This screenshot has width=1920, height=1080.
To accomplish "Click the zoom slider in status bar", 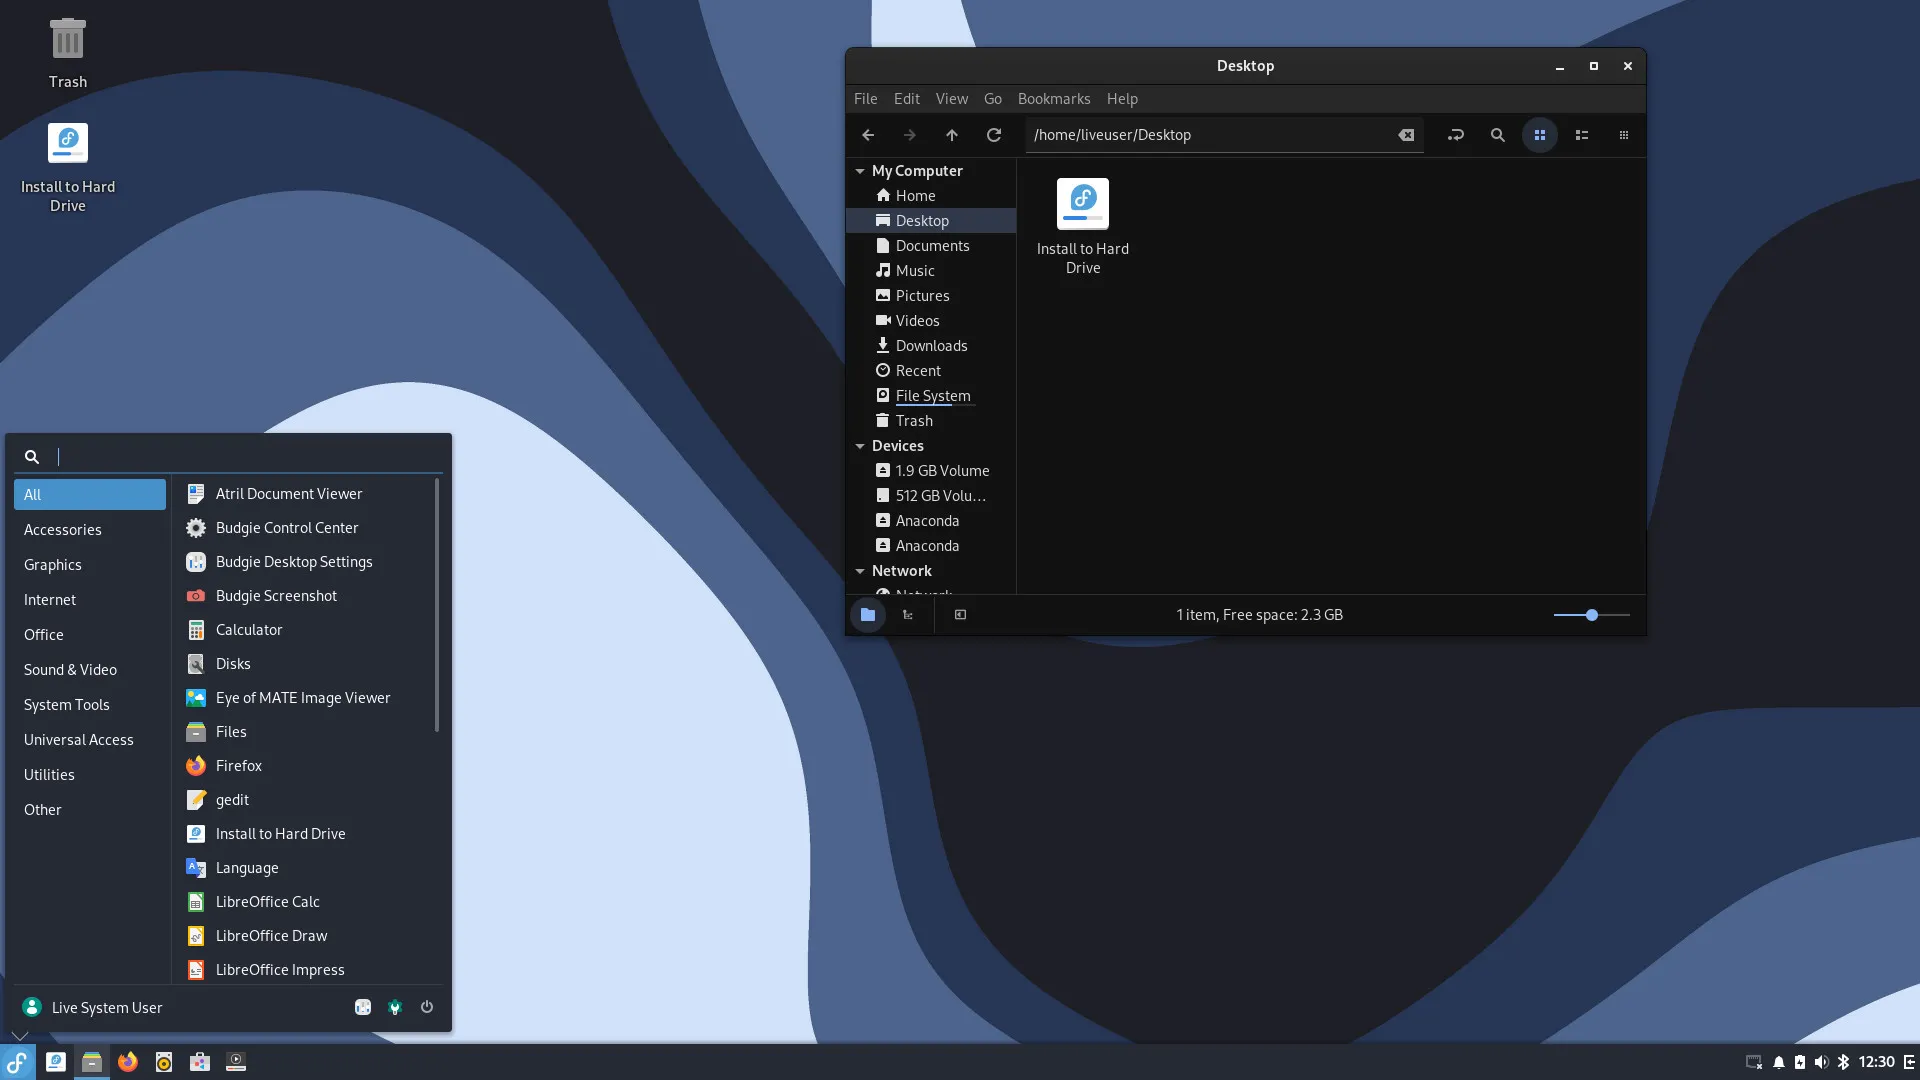I will [x=1591, y=615].
